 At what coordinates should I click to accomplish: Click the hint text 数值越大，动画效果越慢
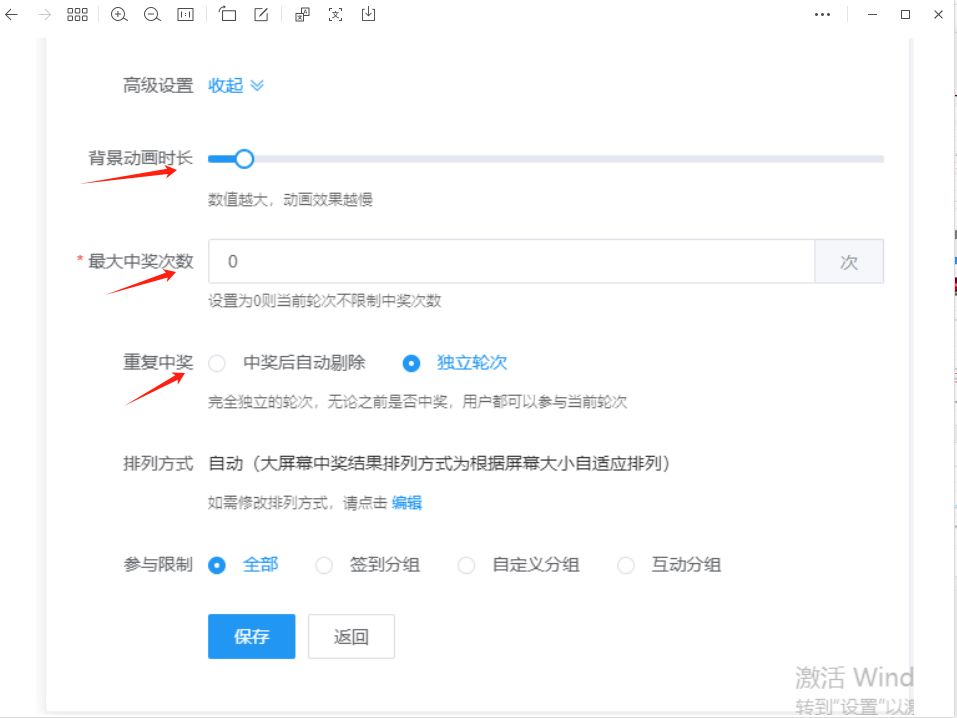tap(291, 200)
